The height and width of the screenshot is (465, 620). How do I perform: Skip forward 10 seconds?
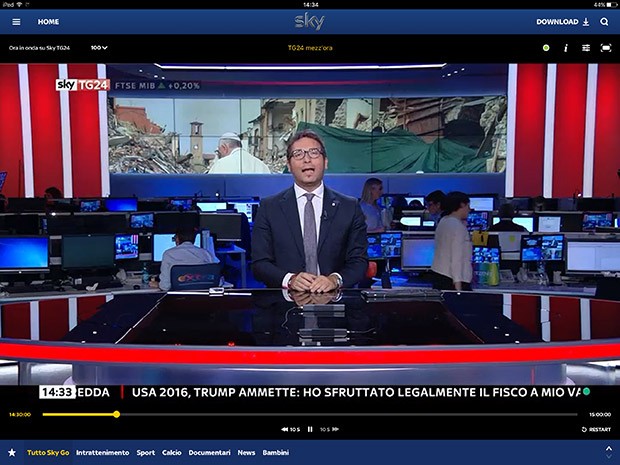329,429
